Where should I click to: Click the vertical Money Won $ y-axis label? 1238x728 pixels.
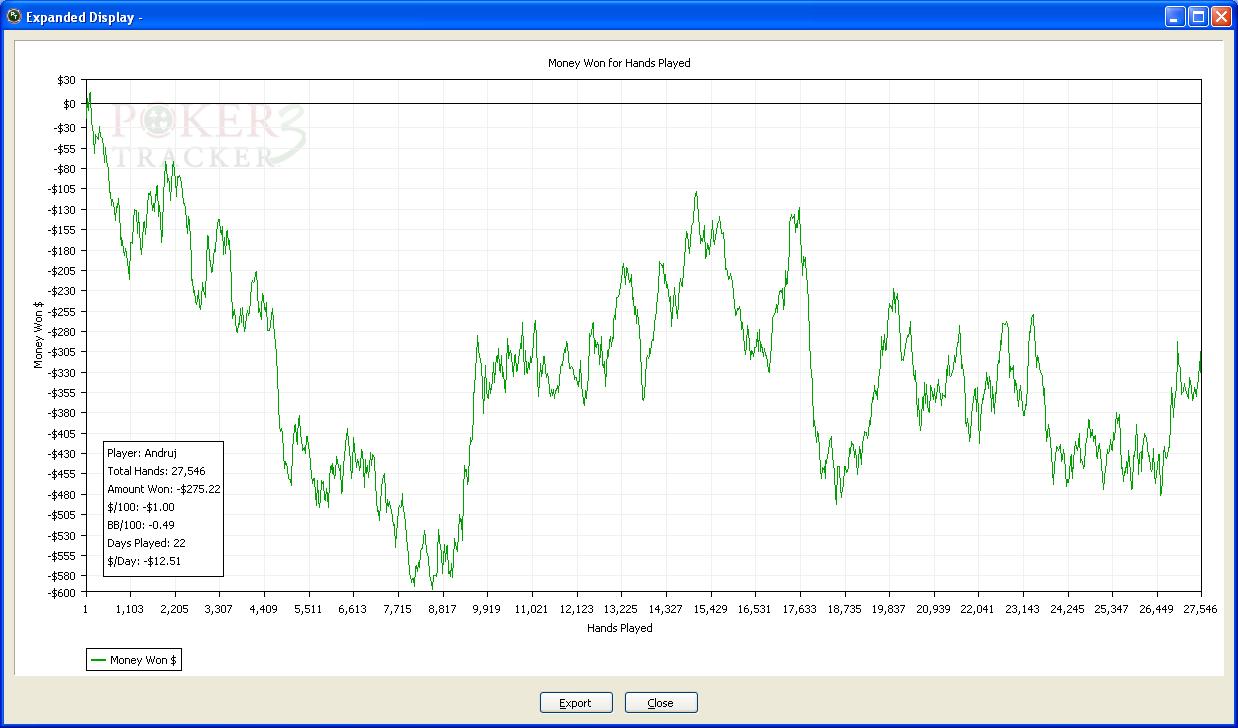pyautogui.click(x=39, y=335)
